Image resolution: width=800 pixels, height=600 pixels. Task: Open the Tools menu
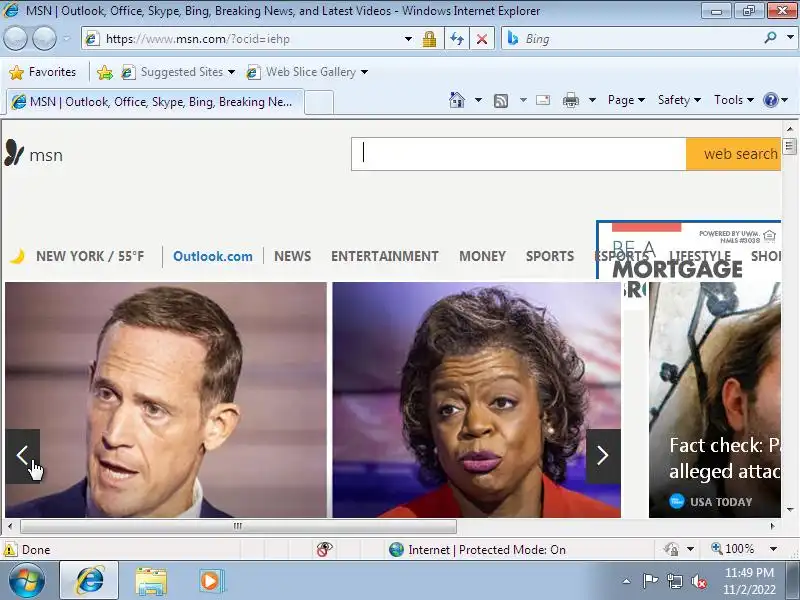coord(734,100)
